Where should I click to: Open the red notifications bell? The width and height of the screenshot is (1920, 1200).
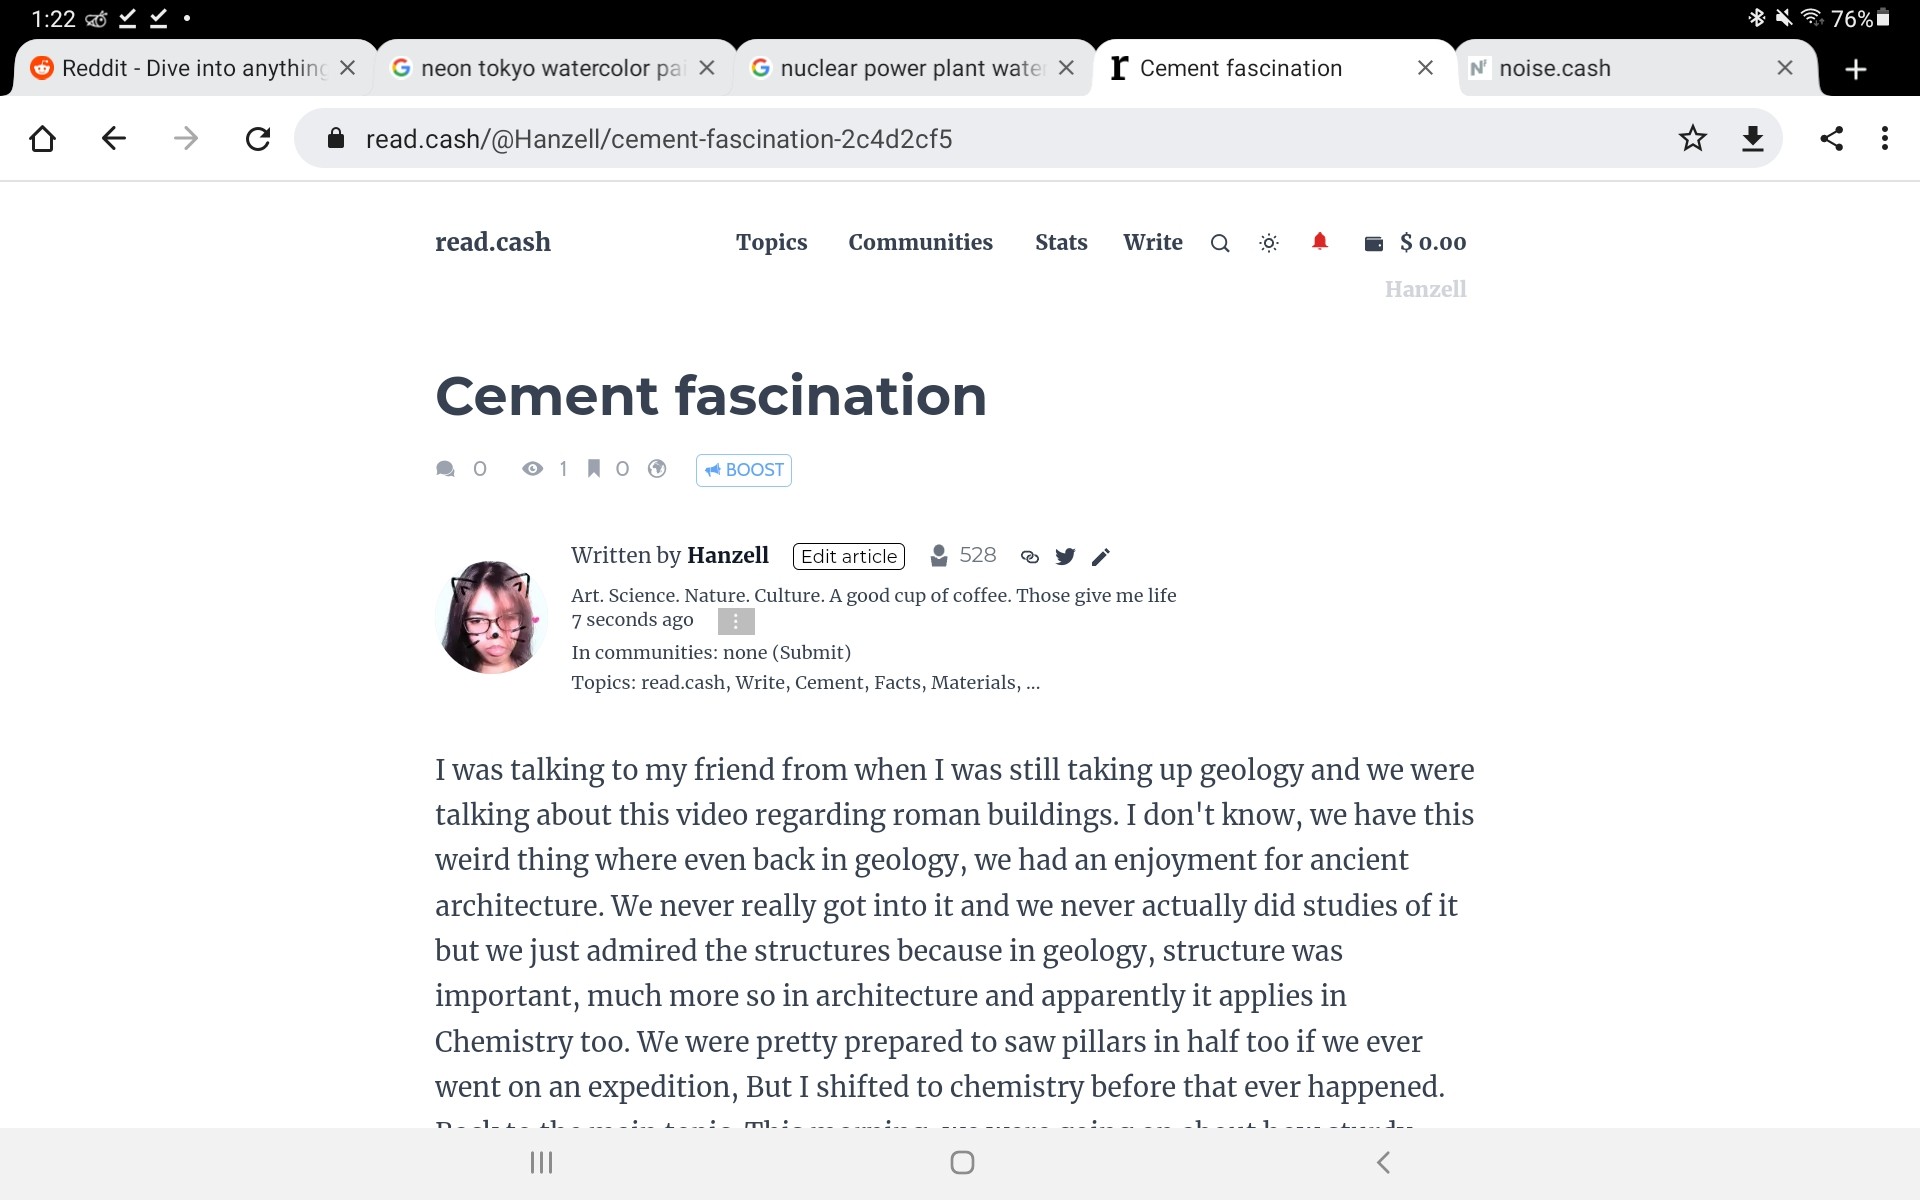[x=1320, y=242]
